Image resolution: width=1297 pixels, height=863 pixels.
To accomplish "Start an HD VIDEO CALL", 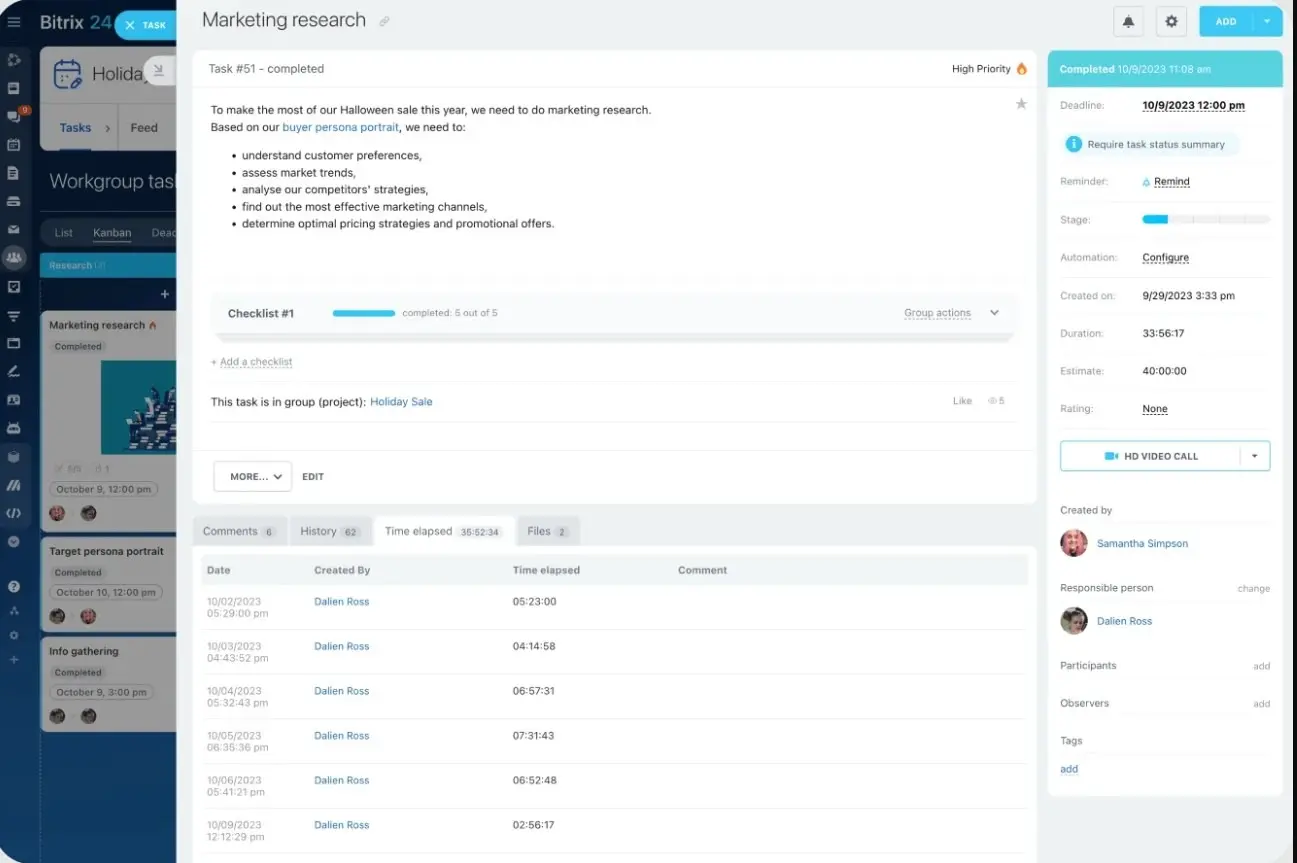I will (x=1150, y=456).
